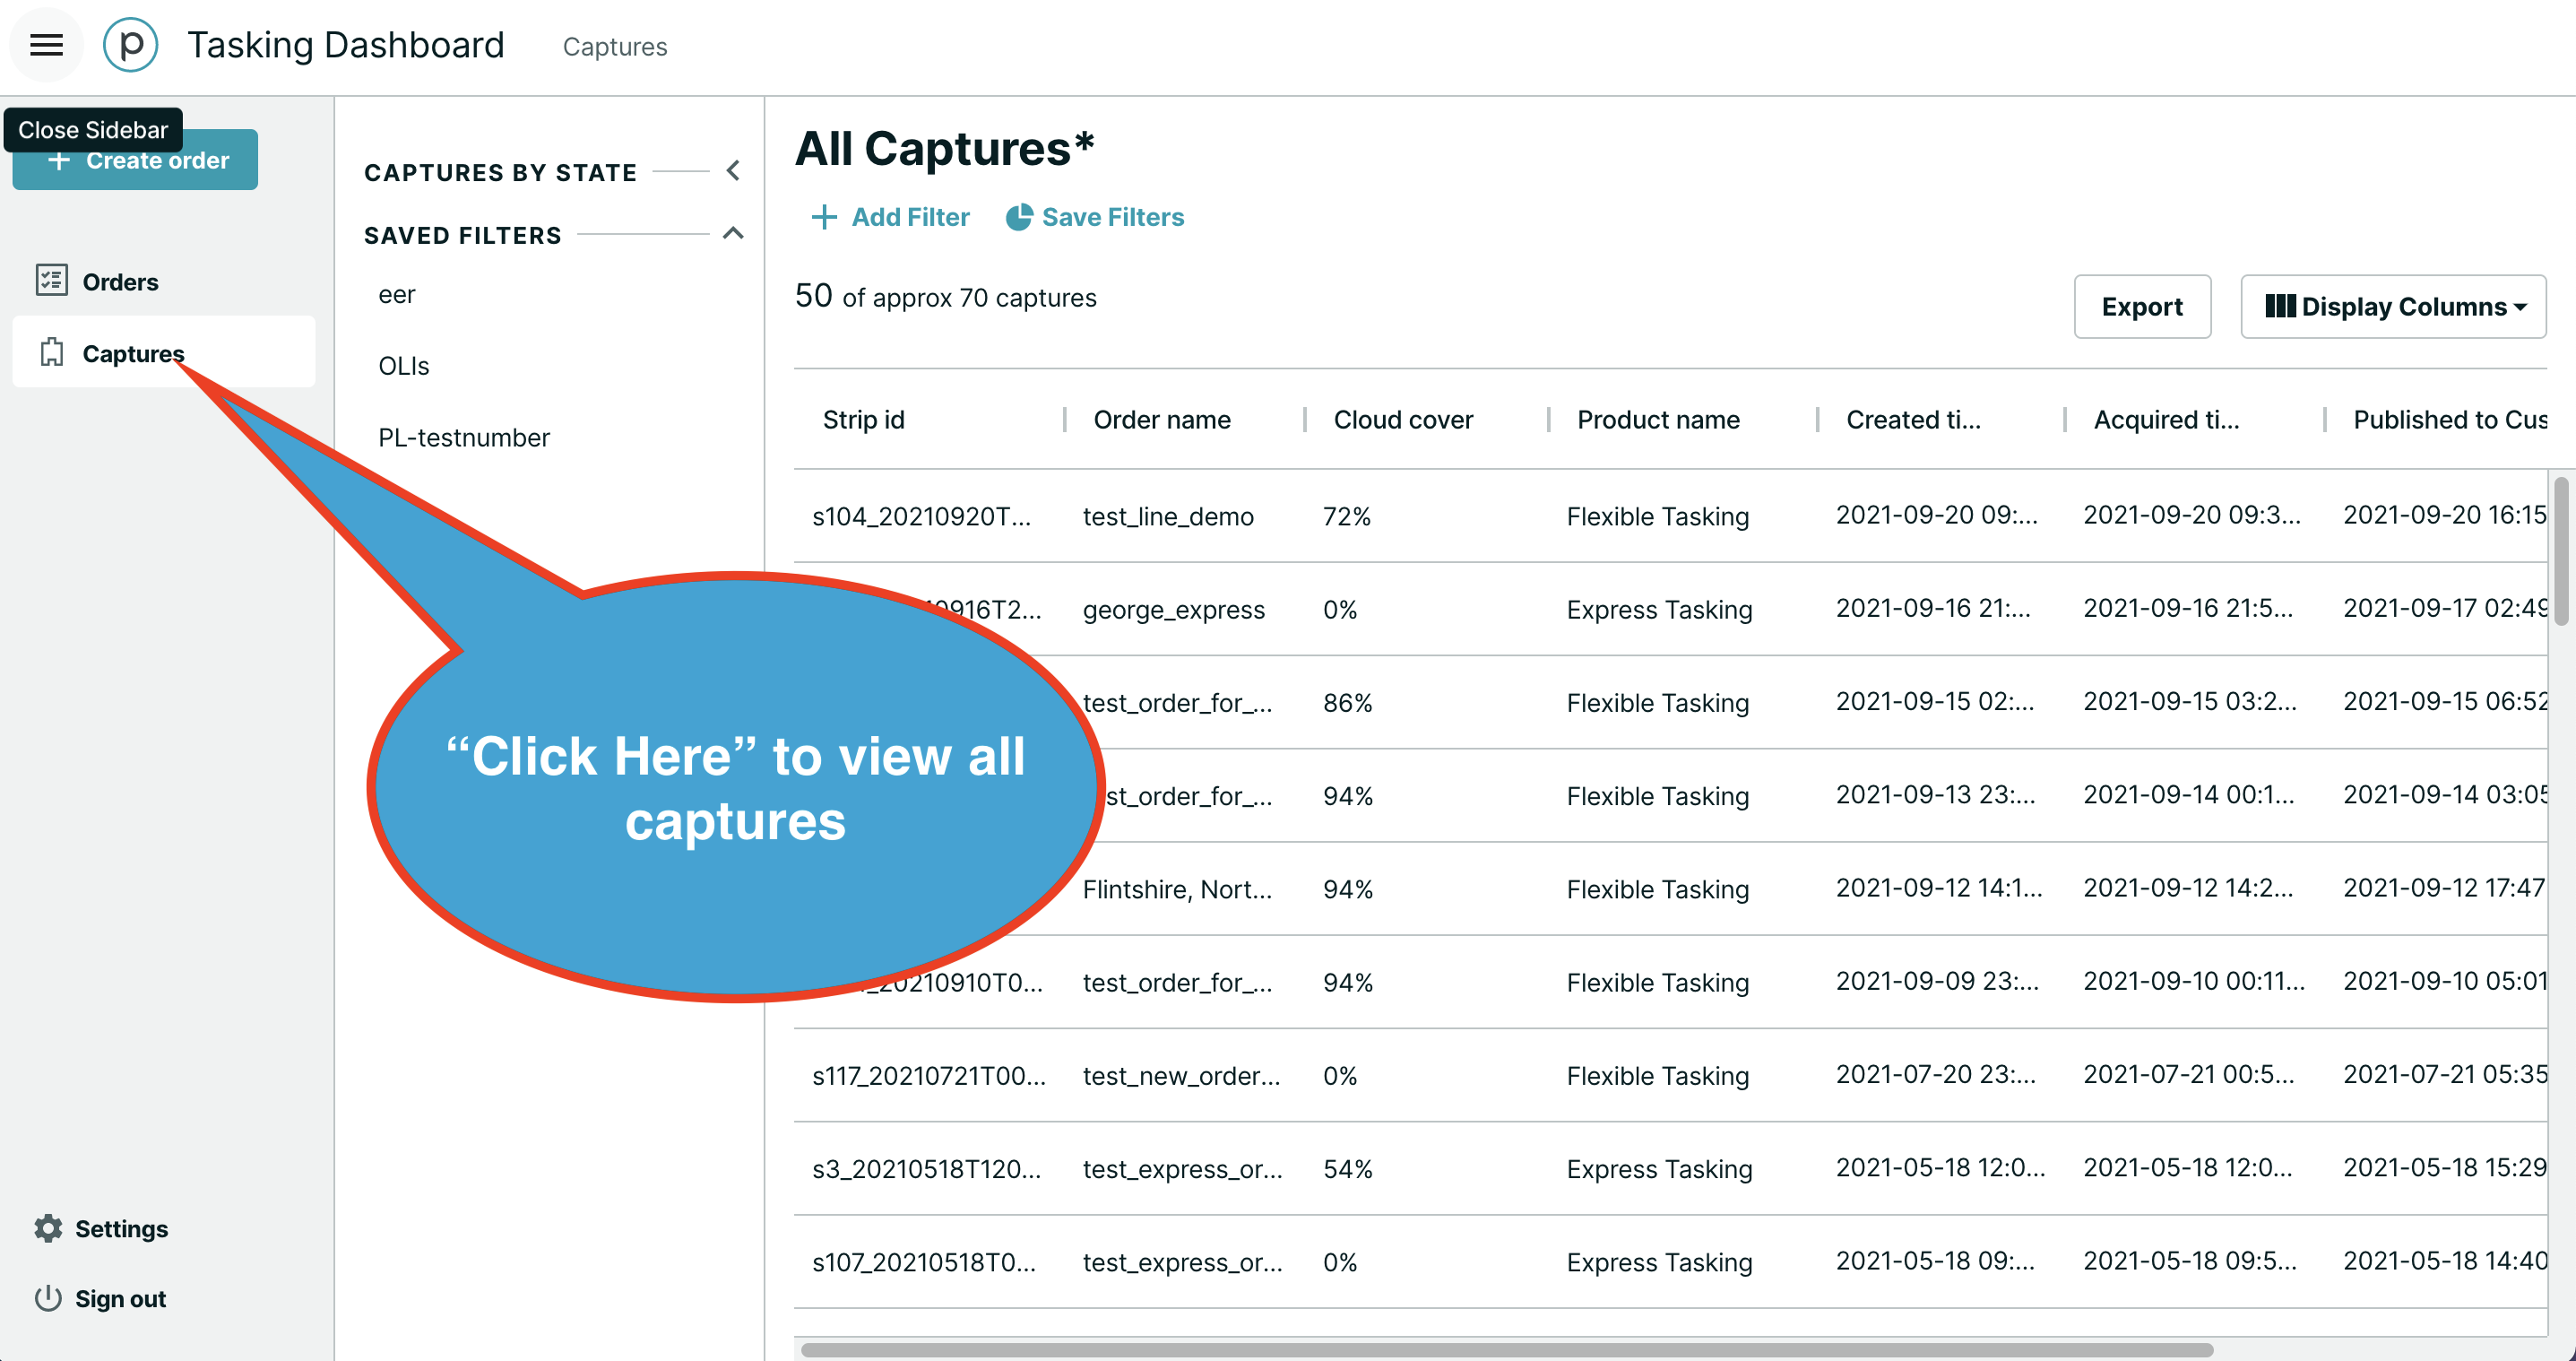Click the Export button

[x=2141, y=306]
